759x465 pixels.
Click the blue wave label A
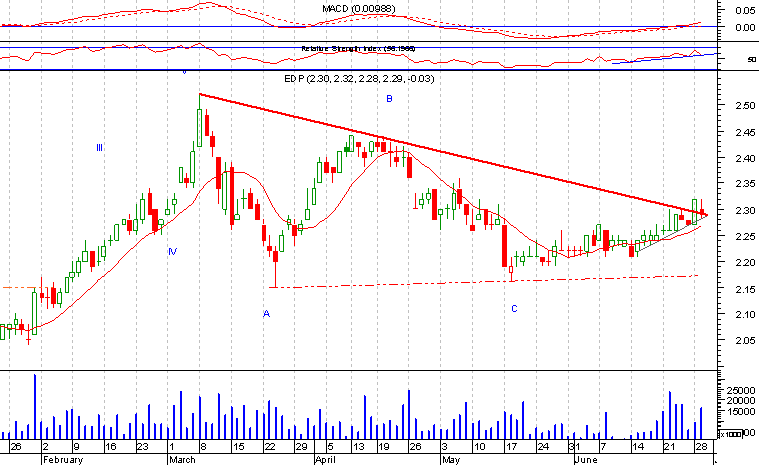point(266,314)
